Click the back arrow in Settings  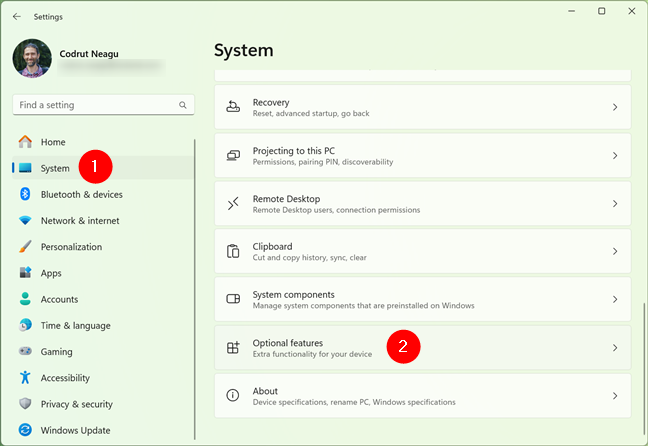[x=17, y=17]
